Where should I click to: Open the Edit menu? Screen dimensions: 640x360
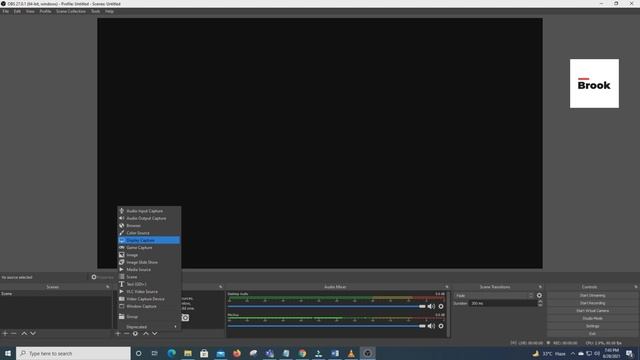coord(17,11)
